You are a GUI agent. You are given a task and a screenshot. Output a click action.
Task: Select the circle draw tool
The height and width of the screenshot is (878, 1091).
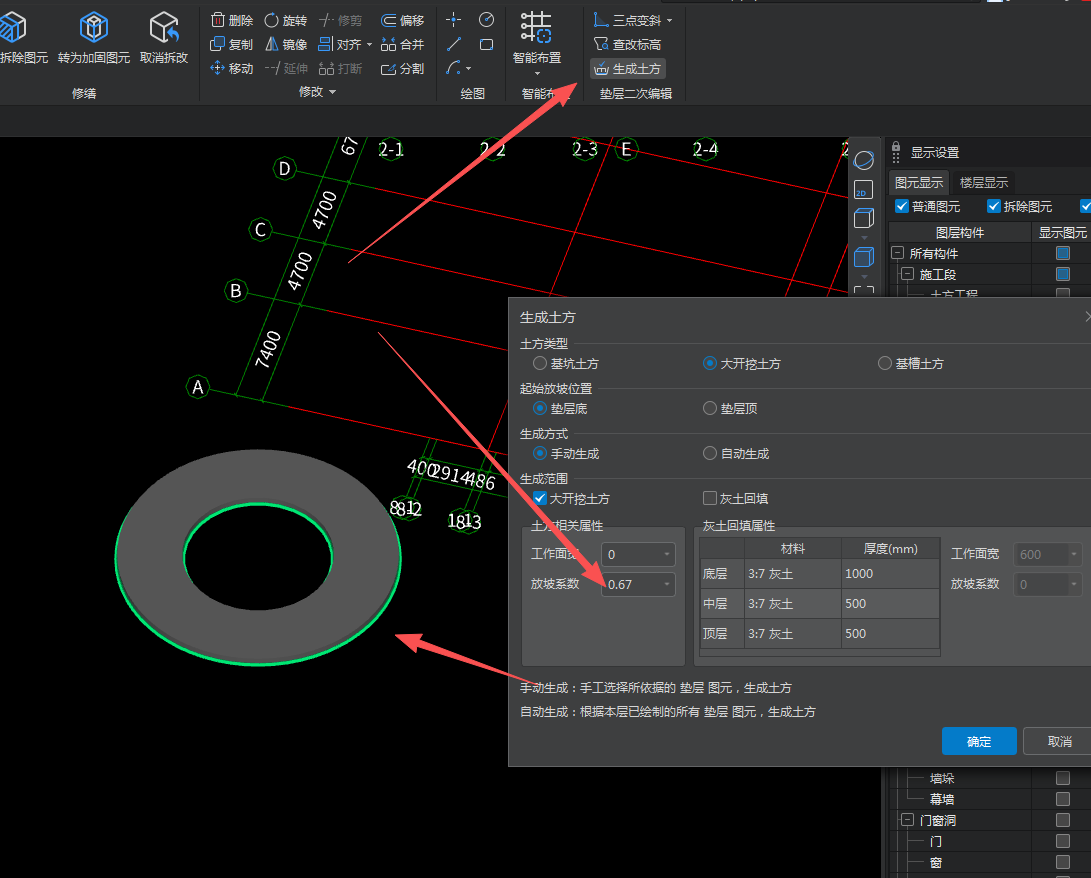tap(486, 20)
